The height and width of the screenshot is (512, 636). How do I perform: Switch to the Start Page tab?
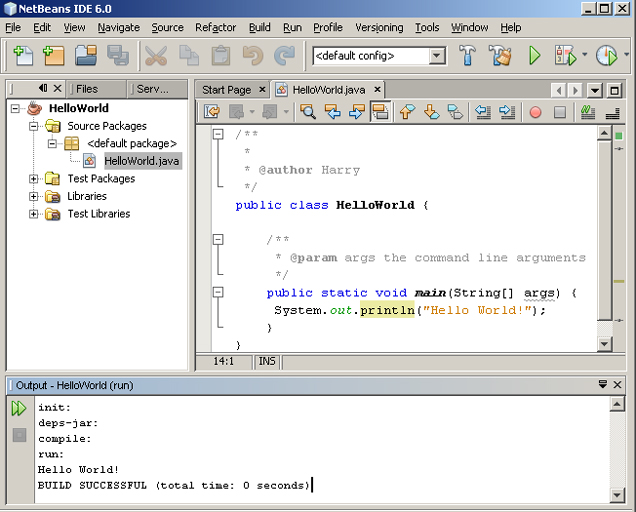(227, 90)
